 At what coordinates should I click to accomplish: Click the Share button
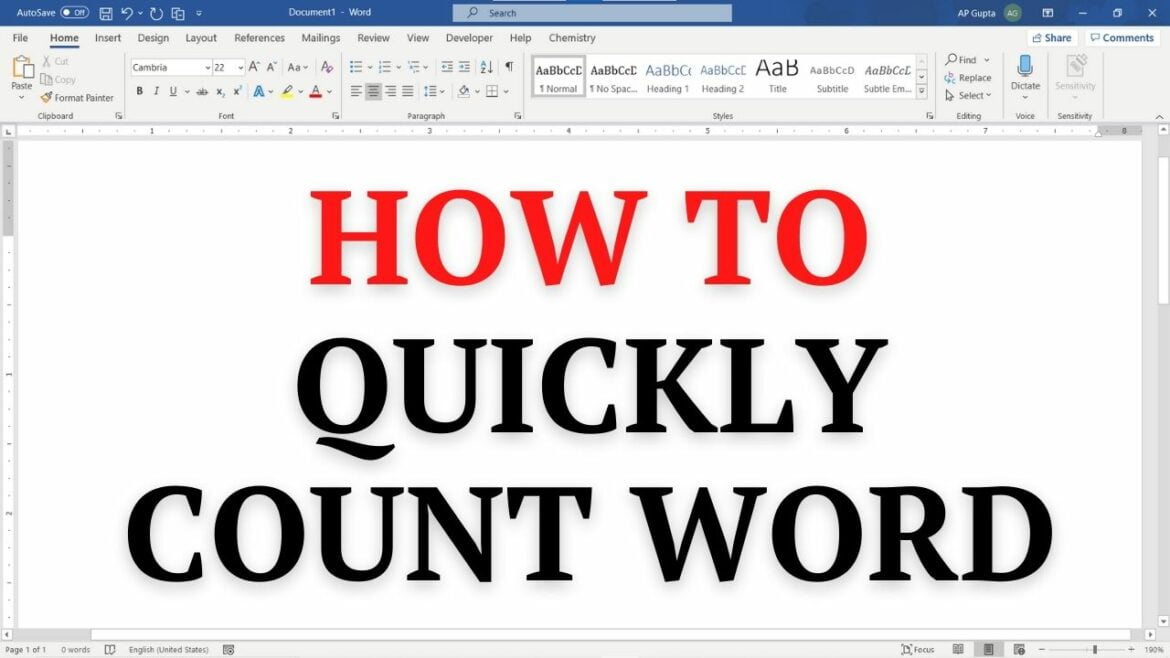click(1051, 37)
